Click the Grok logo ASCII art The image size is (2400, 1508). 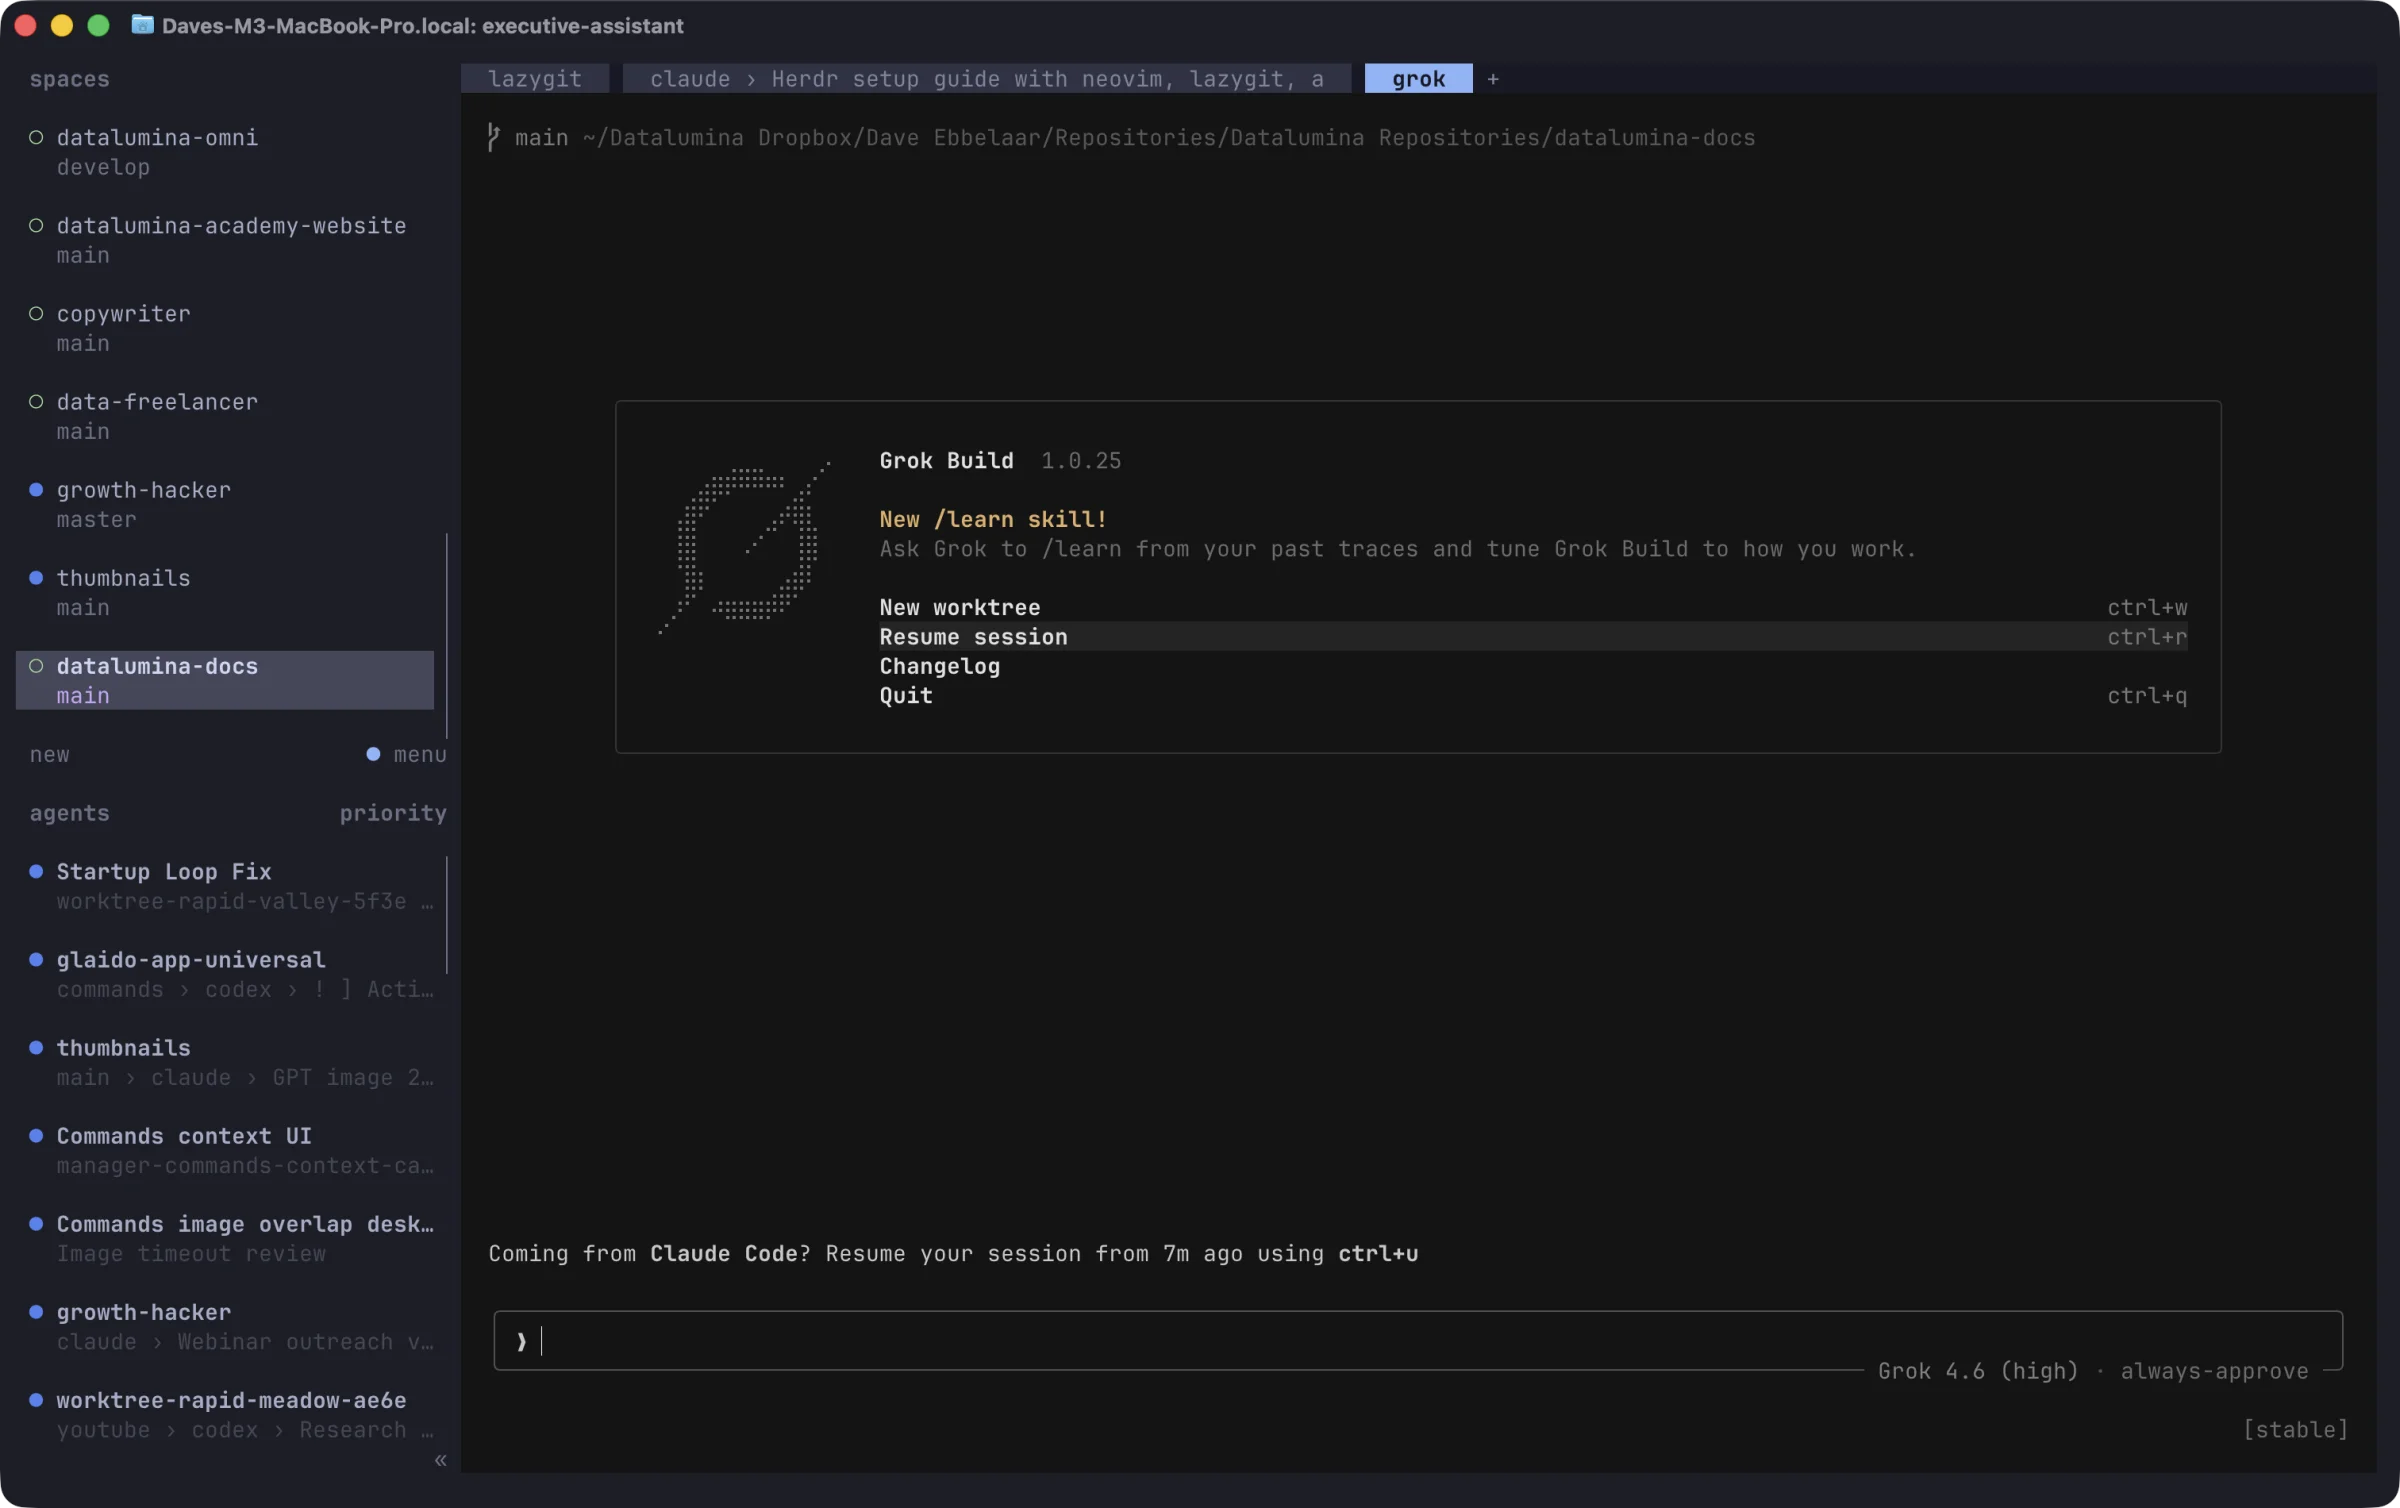tap(744, 547)
